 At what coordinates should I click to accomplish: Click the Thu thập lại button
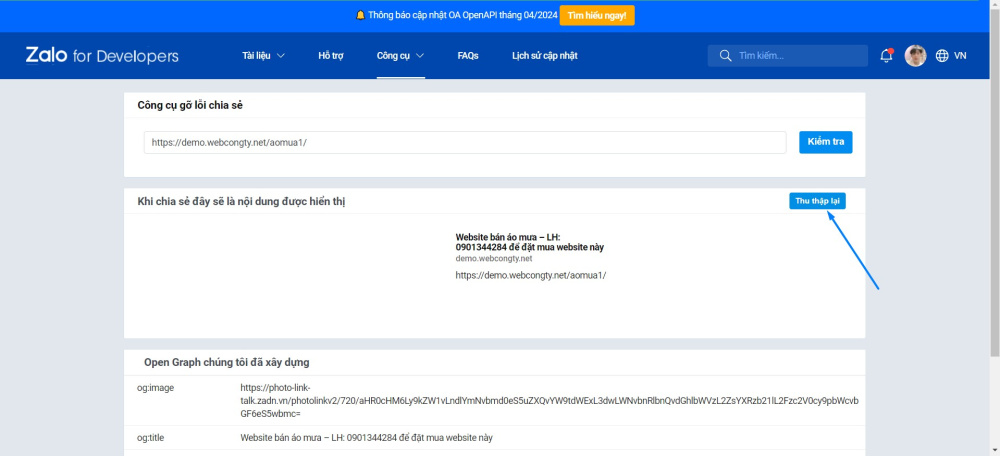[816, 201]
